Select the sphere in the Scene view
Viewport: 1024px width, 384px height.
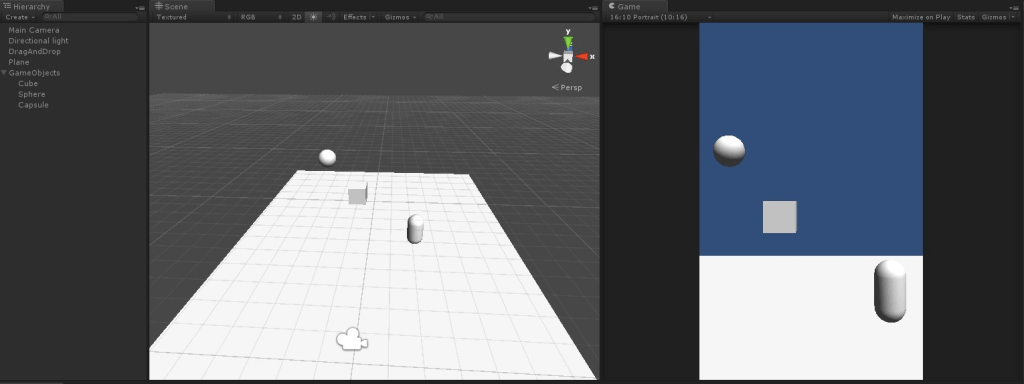(327, 157)
